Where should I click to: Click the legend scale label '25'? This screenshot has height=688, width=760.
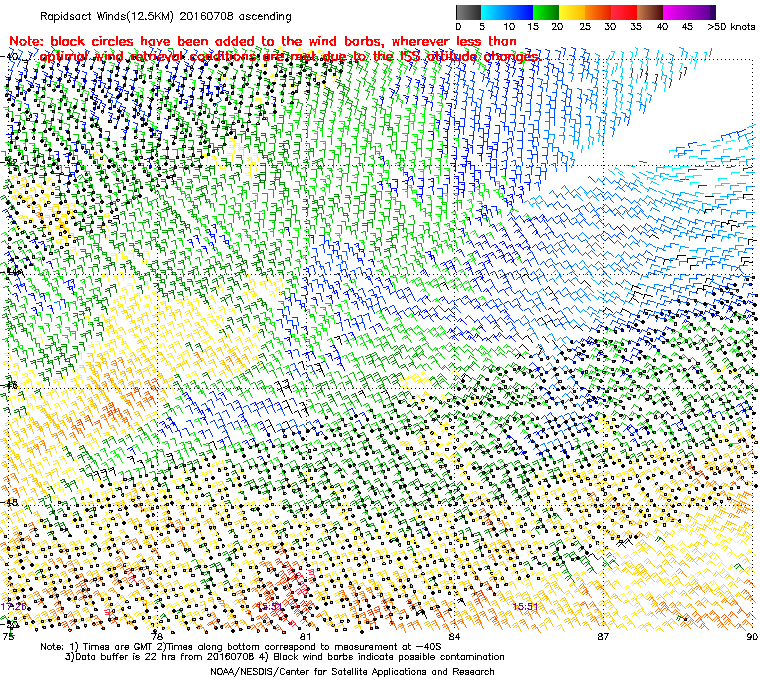click(585, 27)
